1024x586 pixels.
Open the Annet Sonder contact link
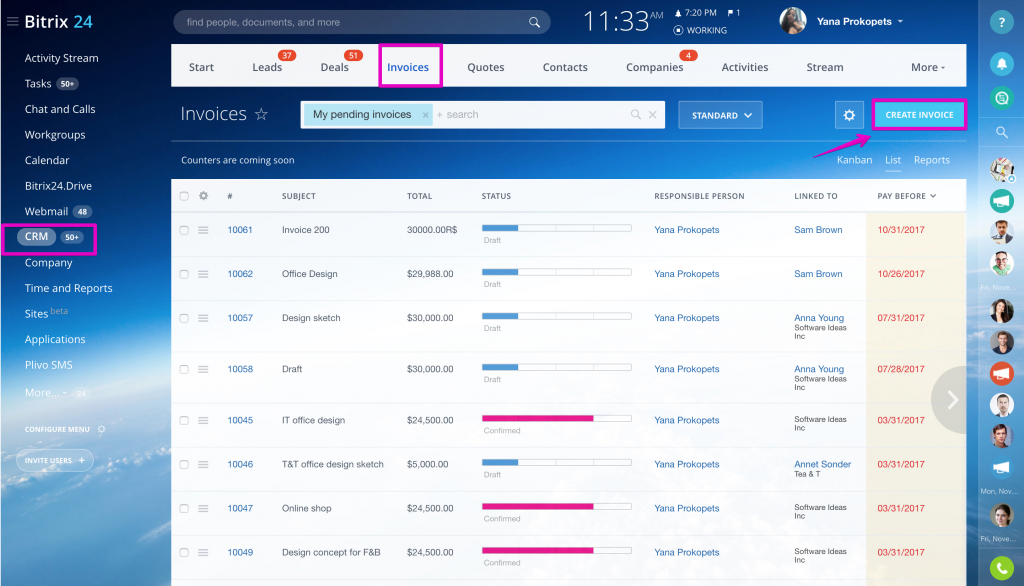(x=822, y=464)
